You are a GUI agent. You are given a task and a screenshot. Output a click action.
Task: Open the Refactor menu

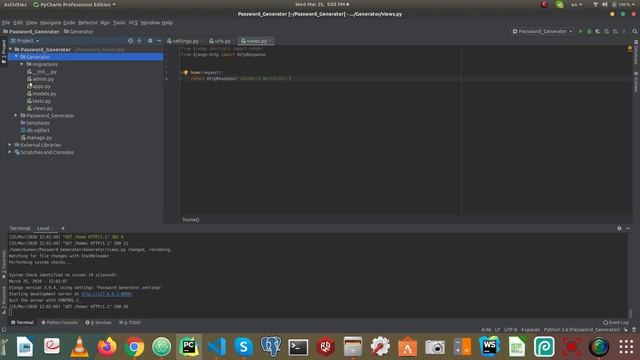pyautogui.click(x=88, y=23)
